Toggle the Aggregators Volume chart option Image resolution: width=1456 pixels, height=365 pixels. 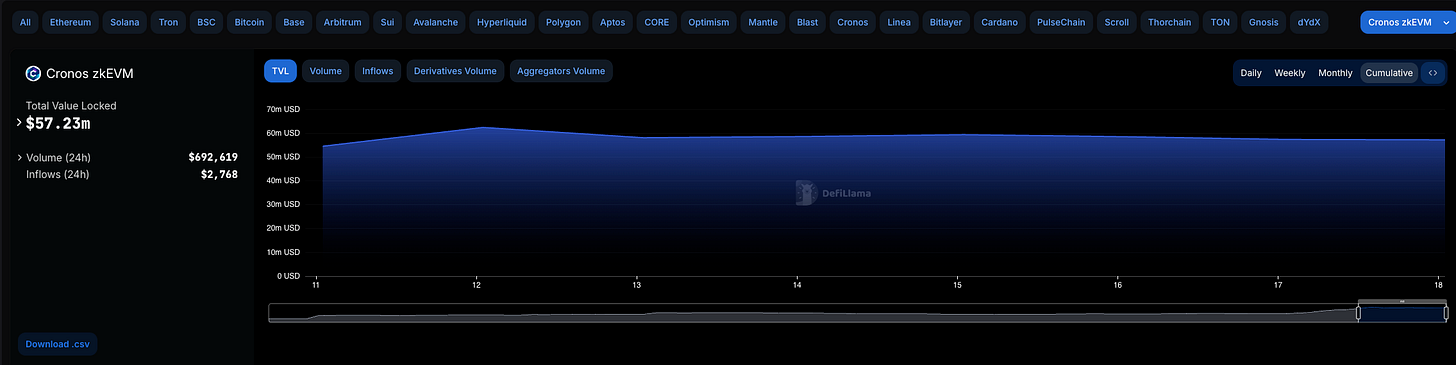[561, 71]
